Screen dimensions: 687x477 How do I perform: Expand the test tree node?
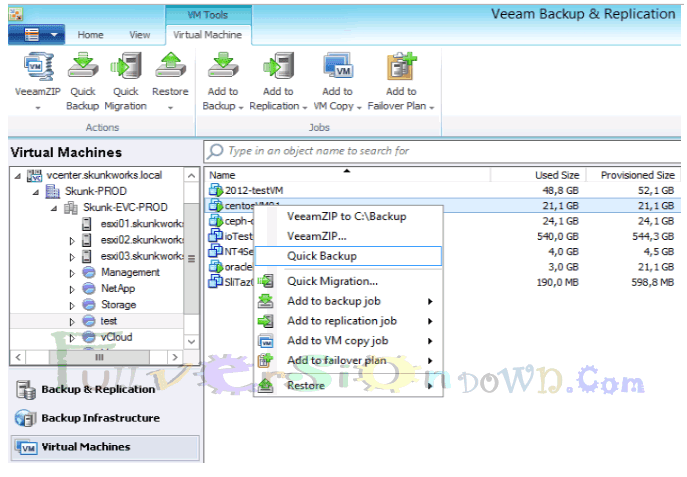click(72, 322)
